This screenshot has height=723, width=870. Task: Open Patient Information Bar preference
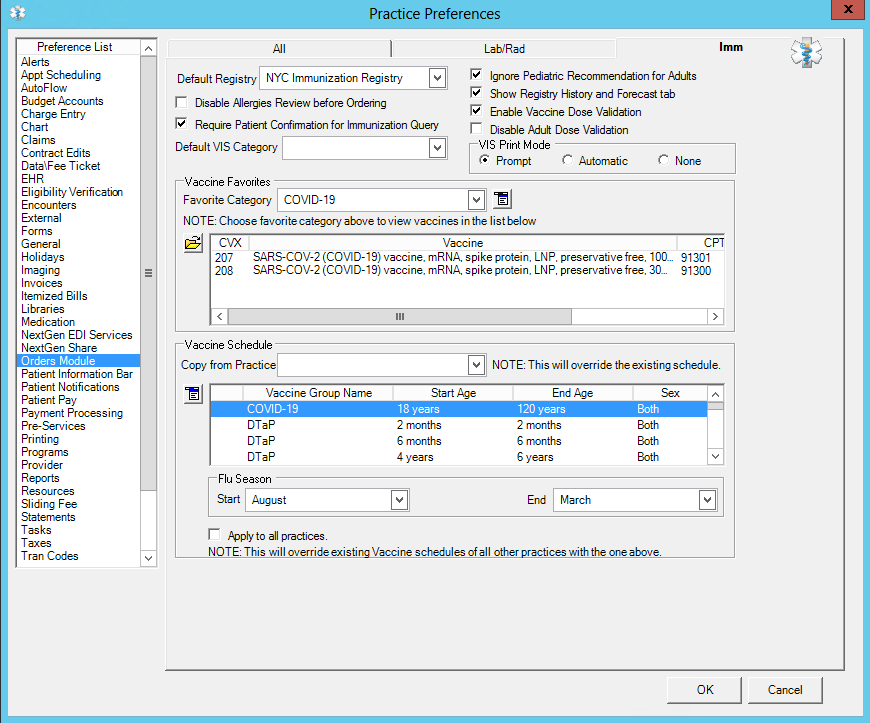point(77,374)
